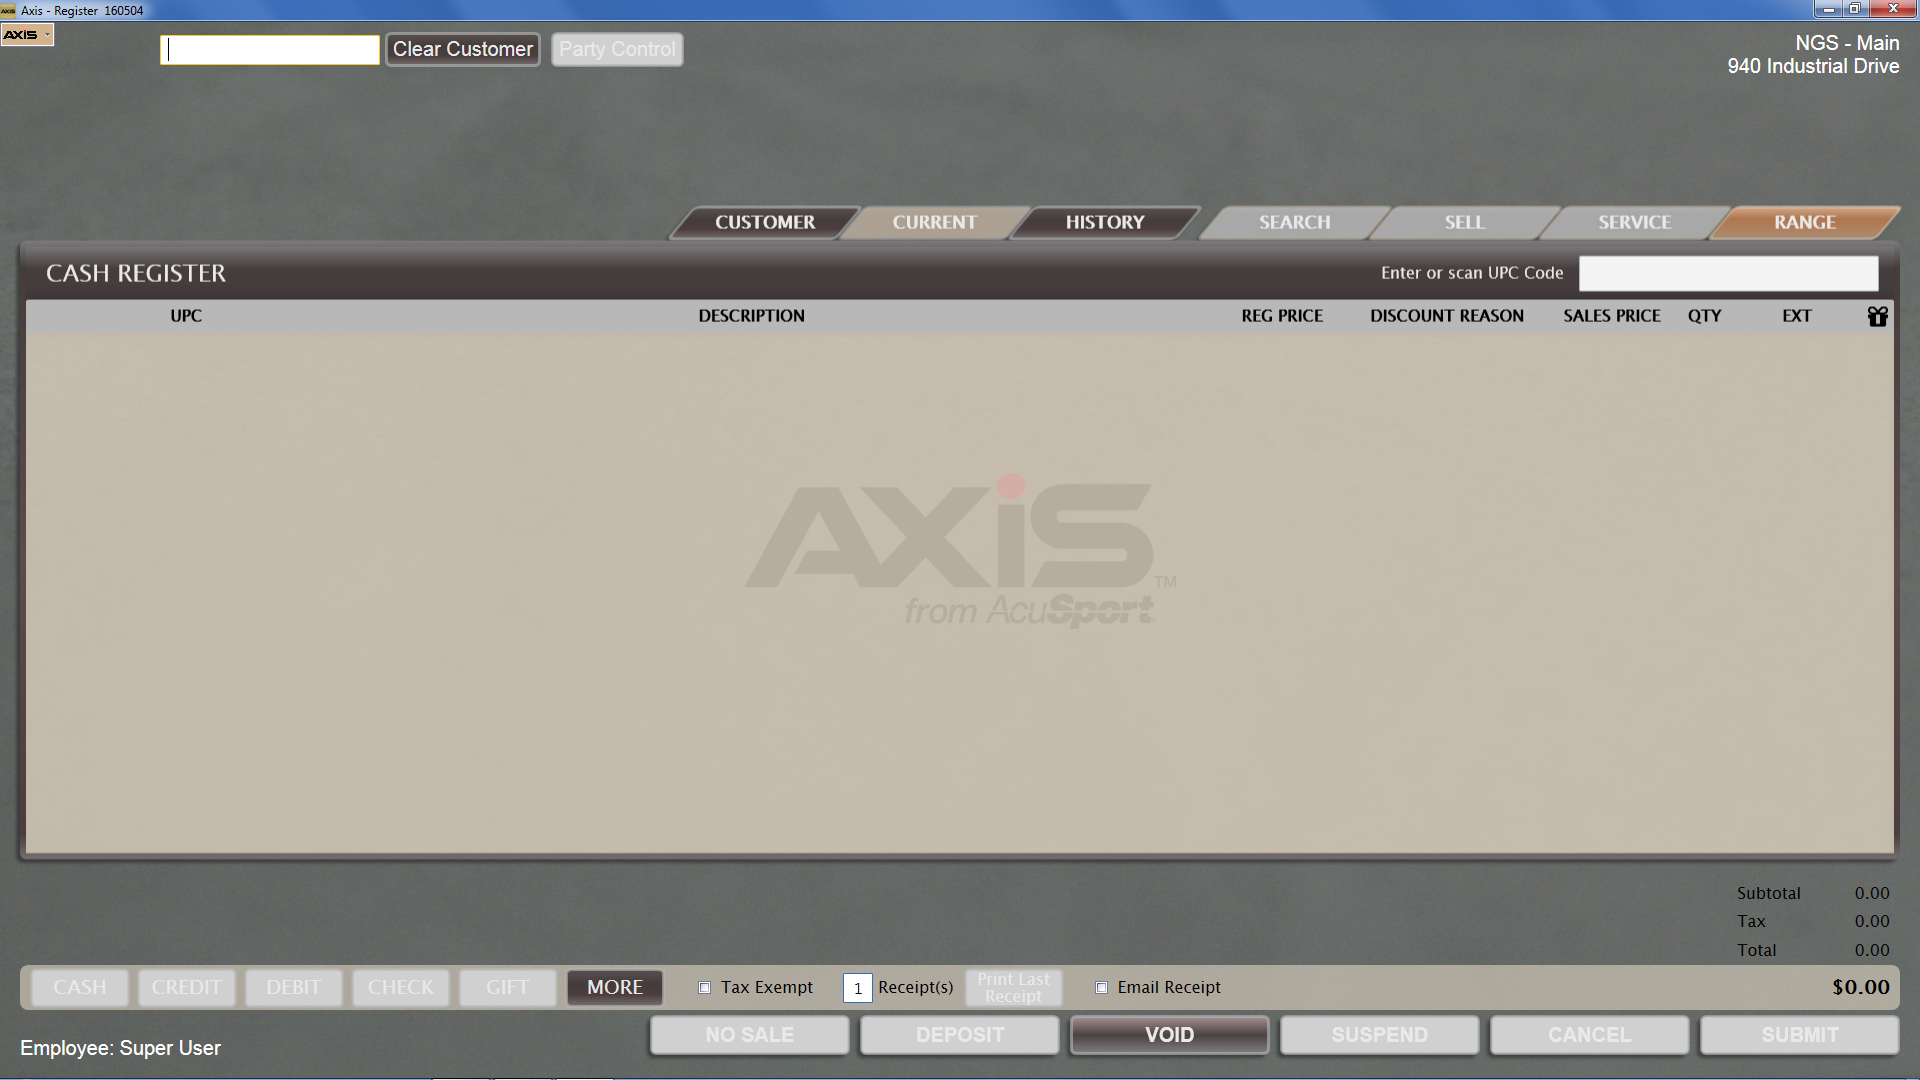Viewport: 1920px width, 1080px height.
Task: Click the MORE payment options button
Action: (615, 987)
